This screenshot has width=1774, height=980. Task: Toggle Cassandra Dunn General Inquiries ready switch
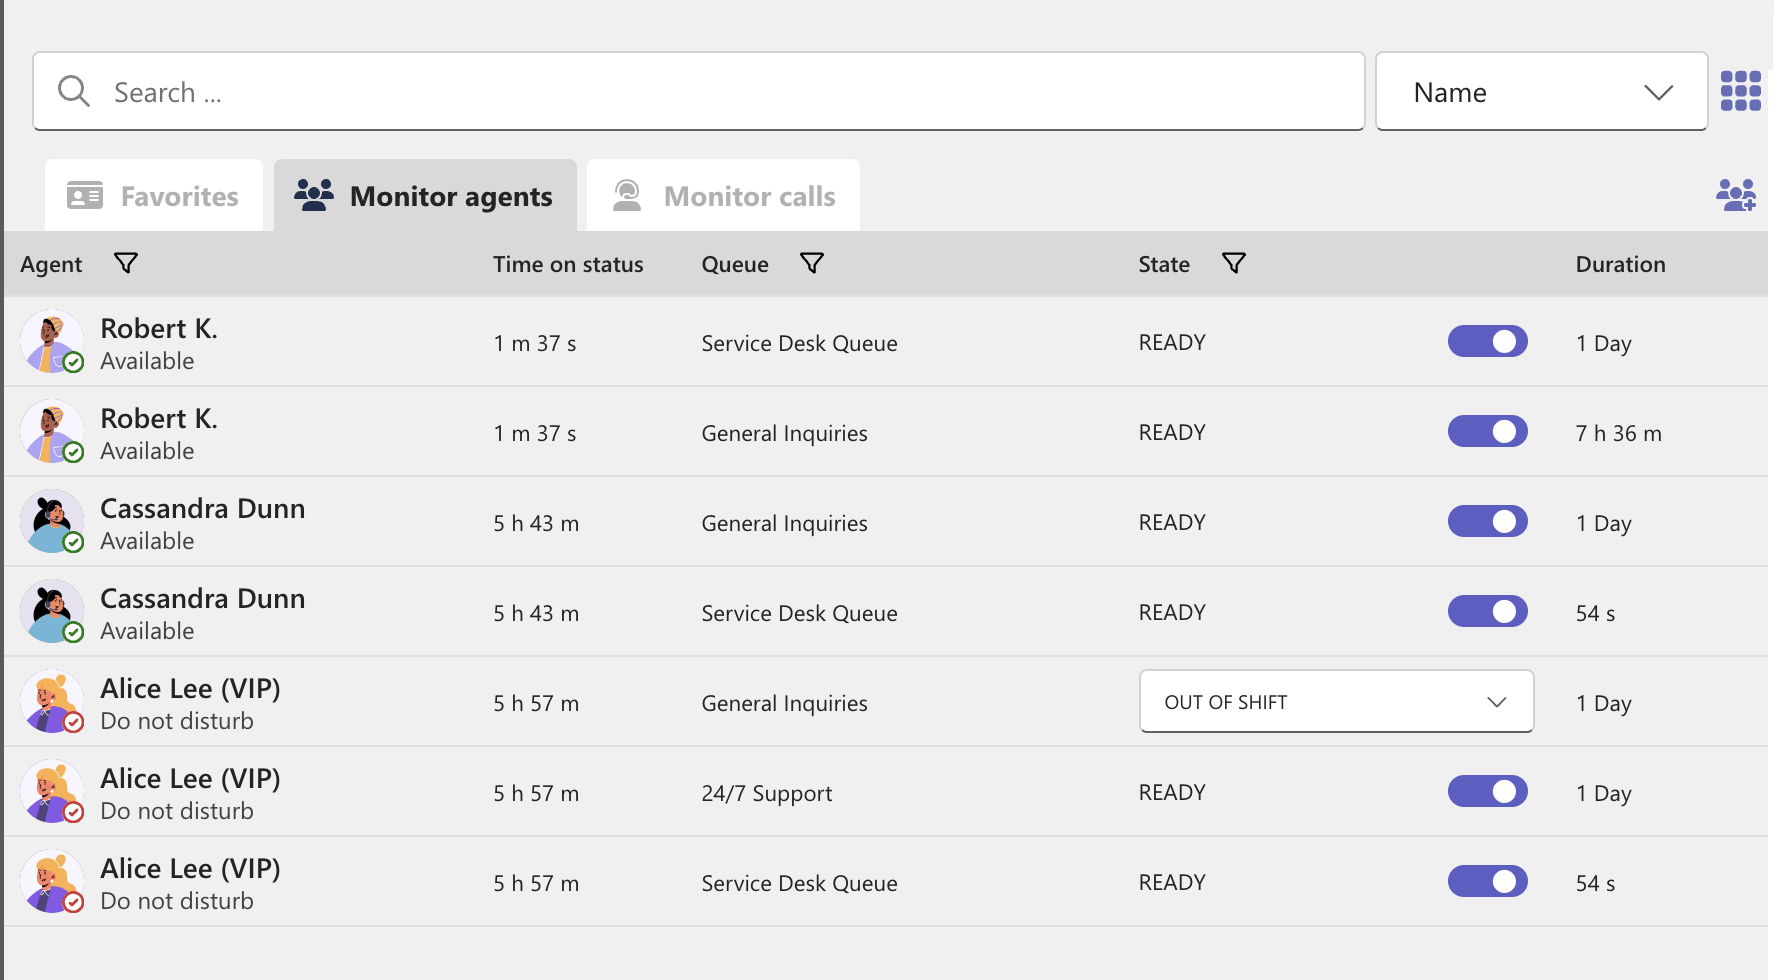[x=1488, y=521]
